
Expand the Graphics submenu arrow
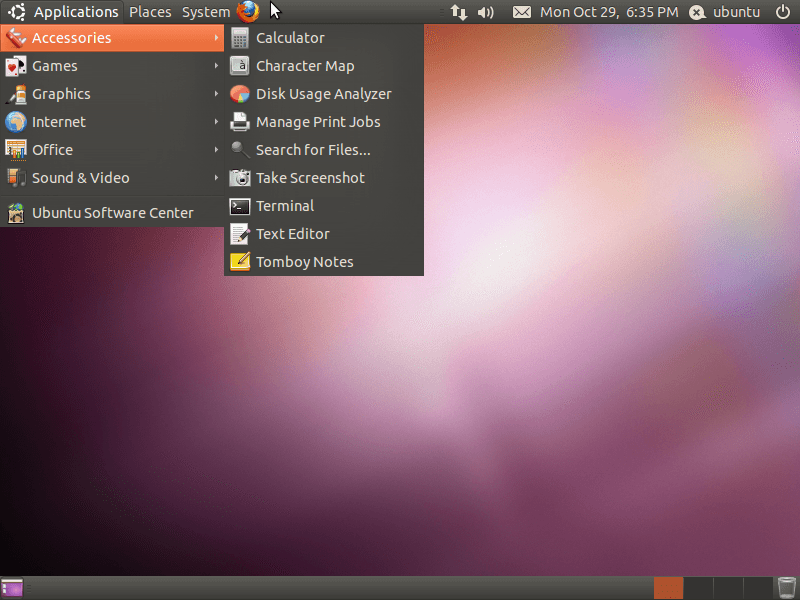coord(216,94)
